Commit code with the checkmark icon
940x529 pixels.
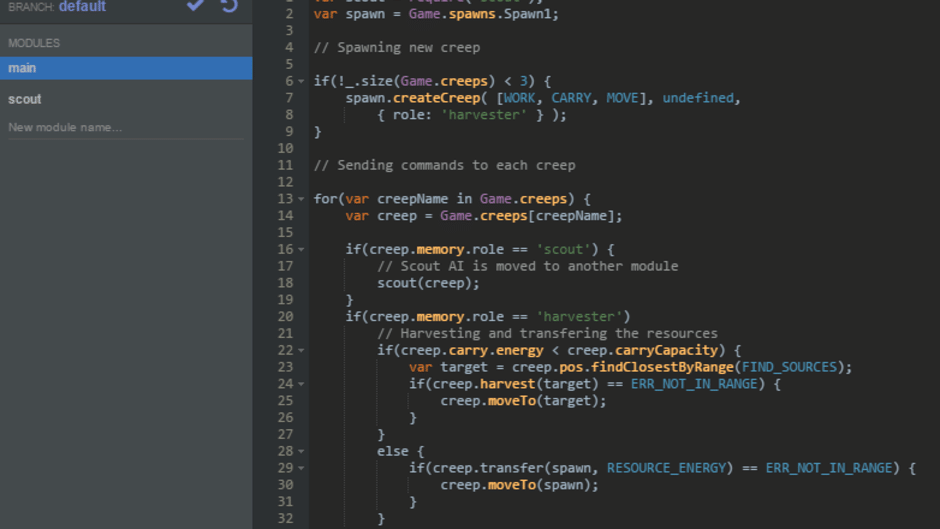tap(195, 5)
